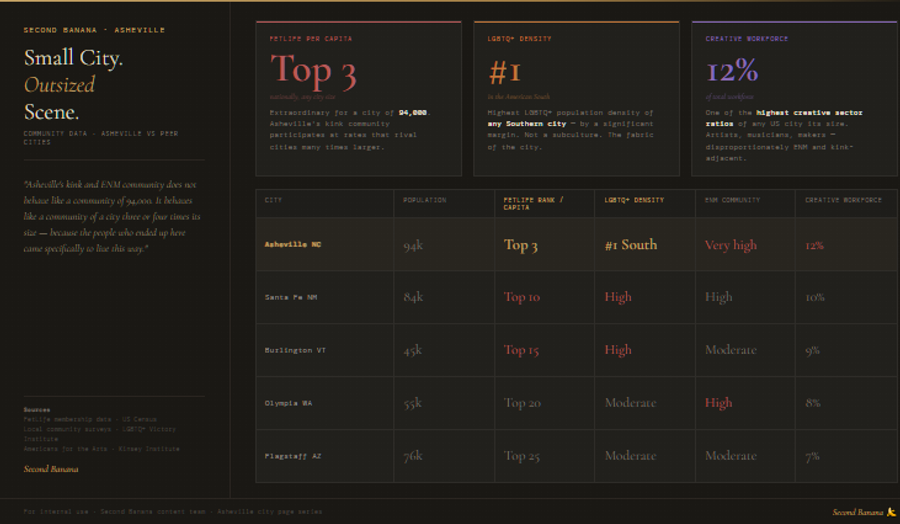This screenshot has width=900, height=524.
Task: Click the '55k' population cell
Action: coord(412,403)
